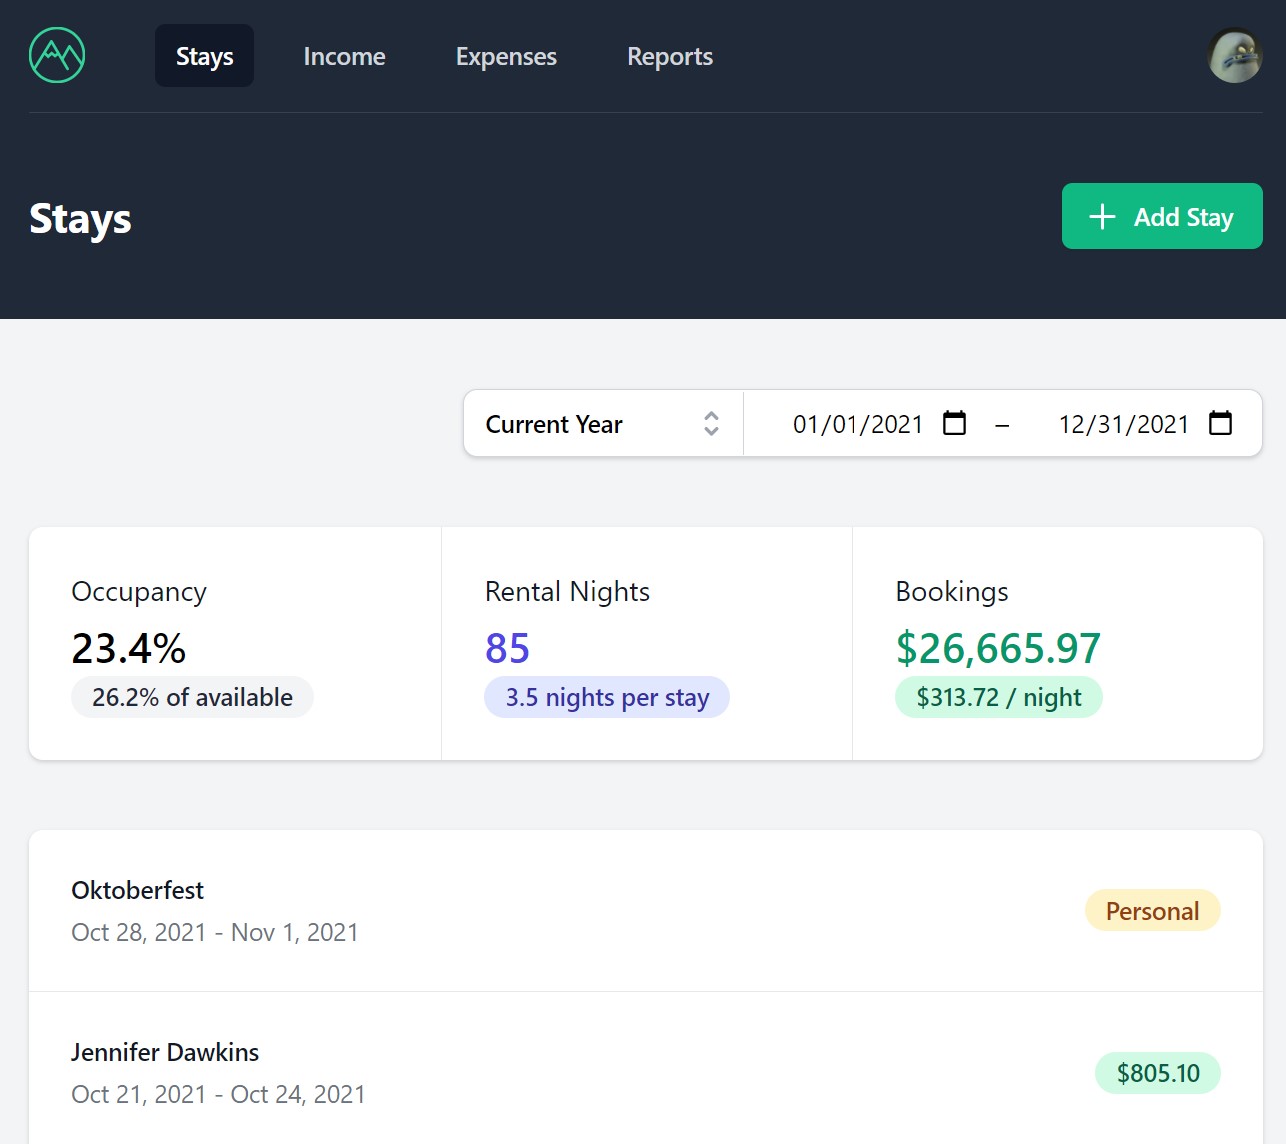
Task: Click the mountain logo icon
Action: click(57, 55)
